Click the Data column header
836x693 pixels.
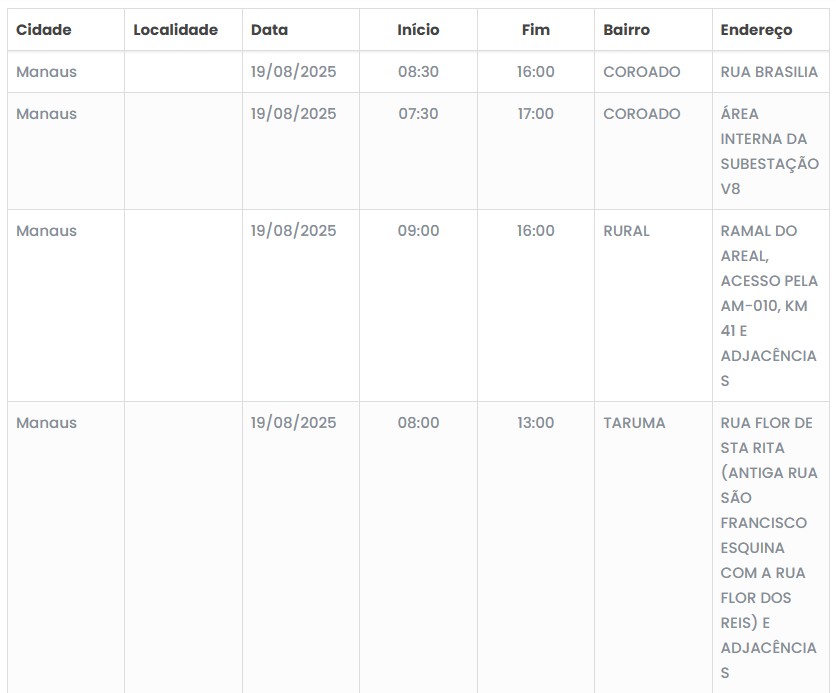point(269,30)
